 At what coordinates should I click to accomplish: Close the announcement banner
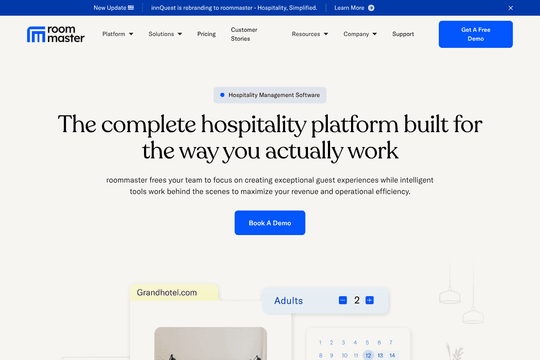(x=510, y=8)
